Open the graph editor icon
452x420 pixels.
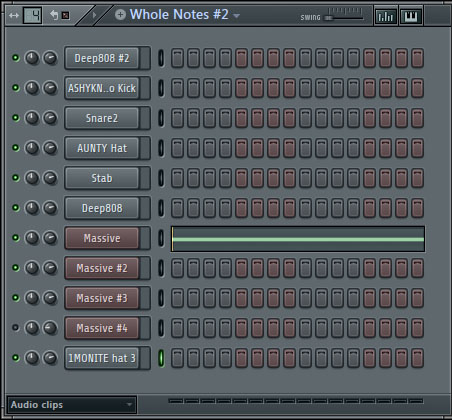coord(386,16)
